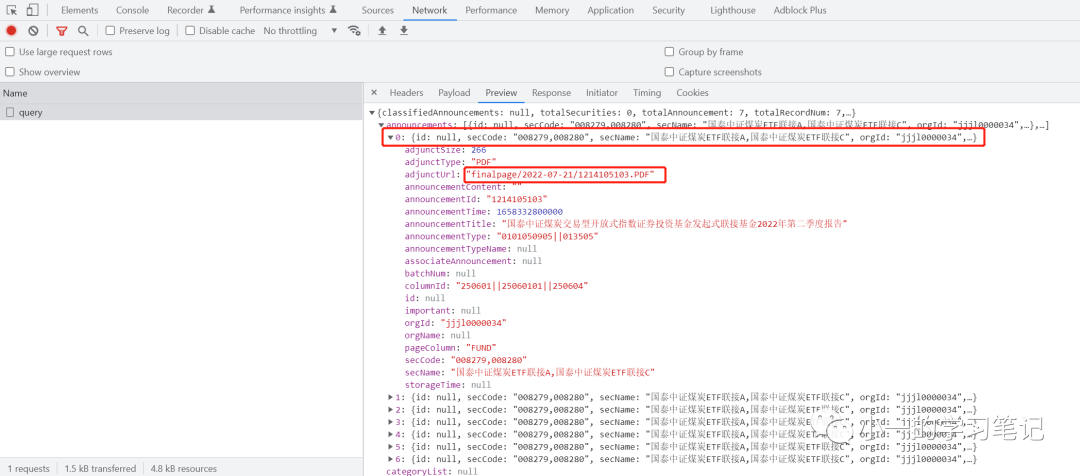1080x476 pixels.
Task: Click 4.8 kB resources status text
Action: (184, 468)
